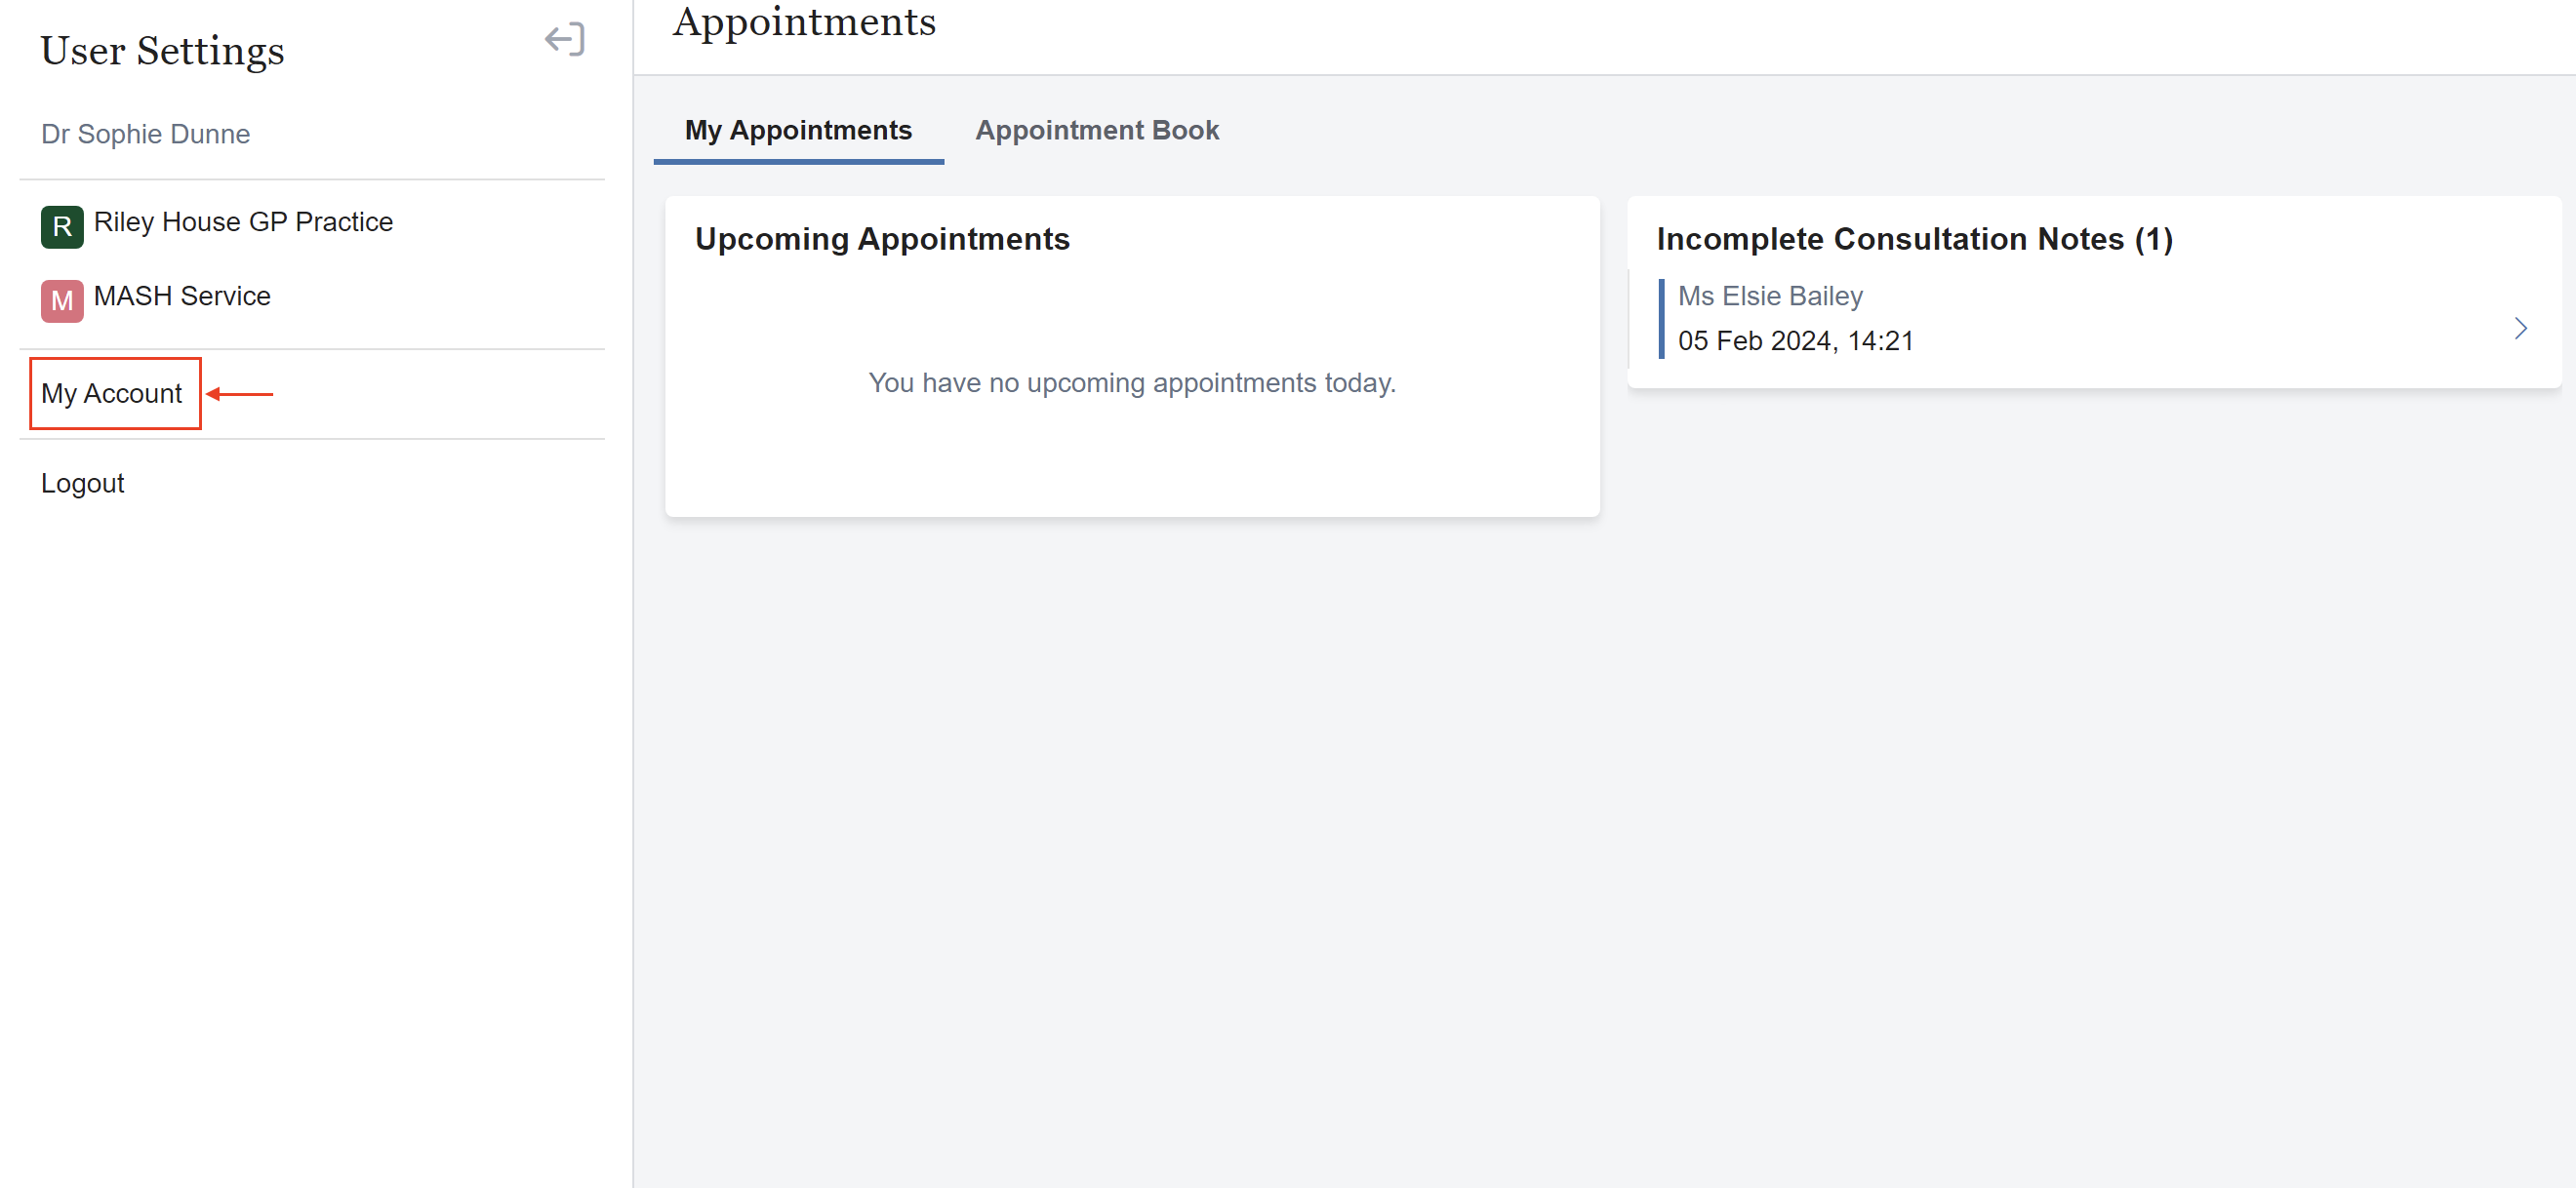Collapse the User Settings panel with arrow icon

[565, 39]
